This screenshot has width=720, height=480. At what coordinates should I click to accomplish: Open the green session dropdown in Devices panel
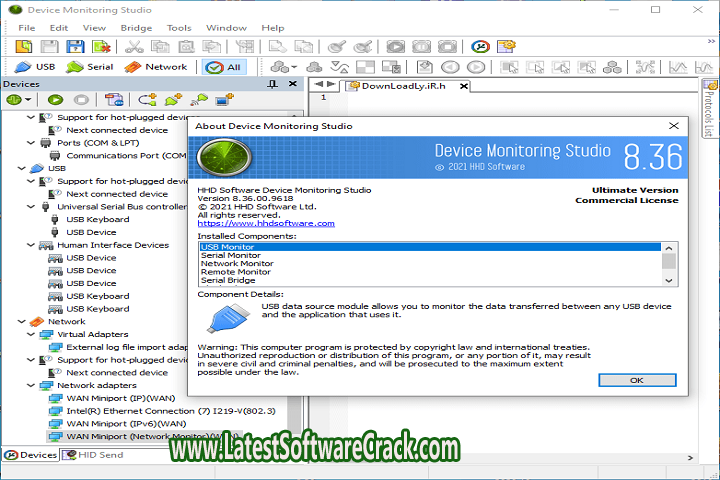point(18,100)
